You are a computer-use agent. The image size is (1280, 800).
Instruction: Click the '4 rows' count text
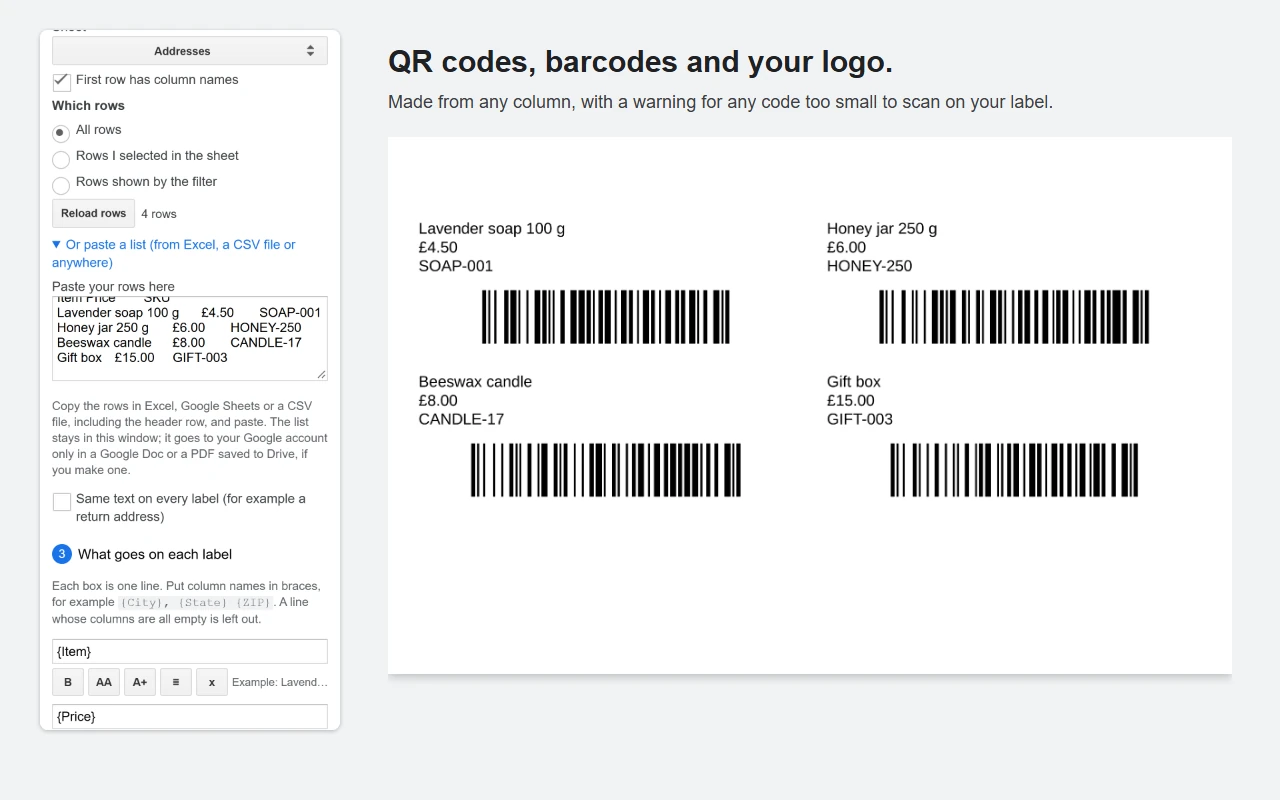(x=159, y=214)
